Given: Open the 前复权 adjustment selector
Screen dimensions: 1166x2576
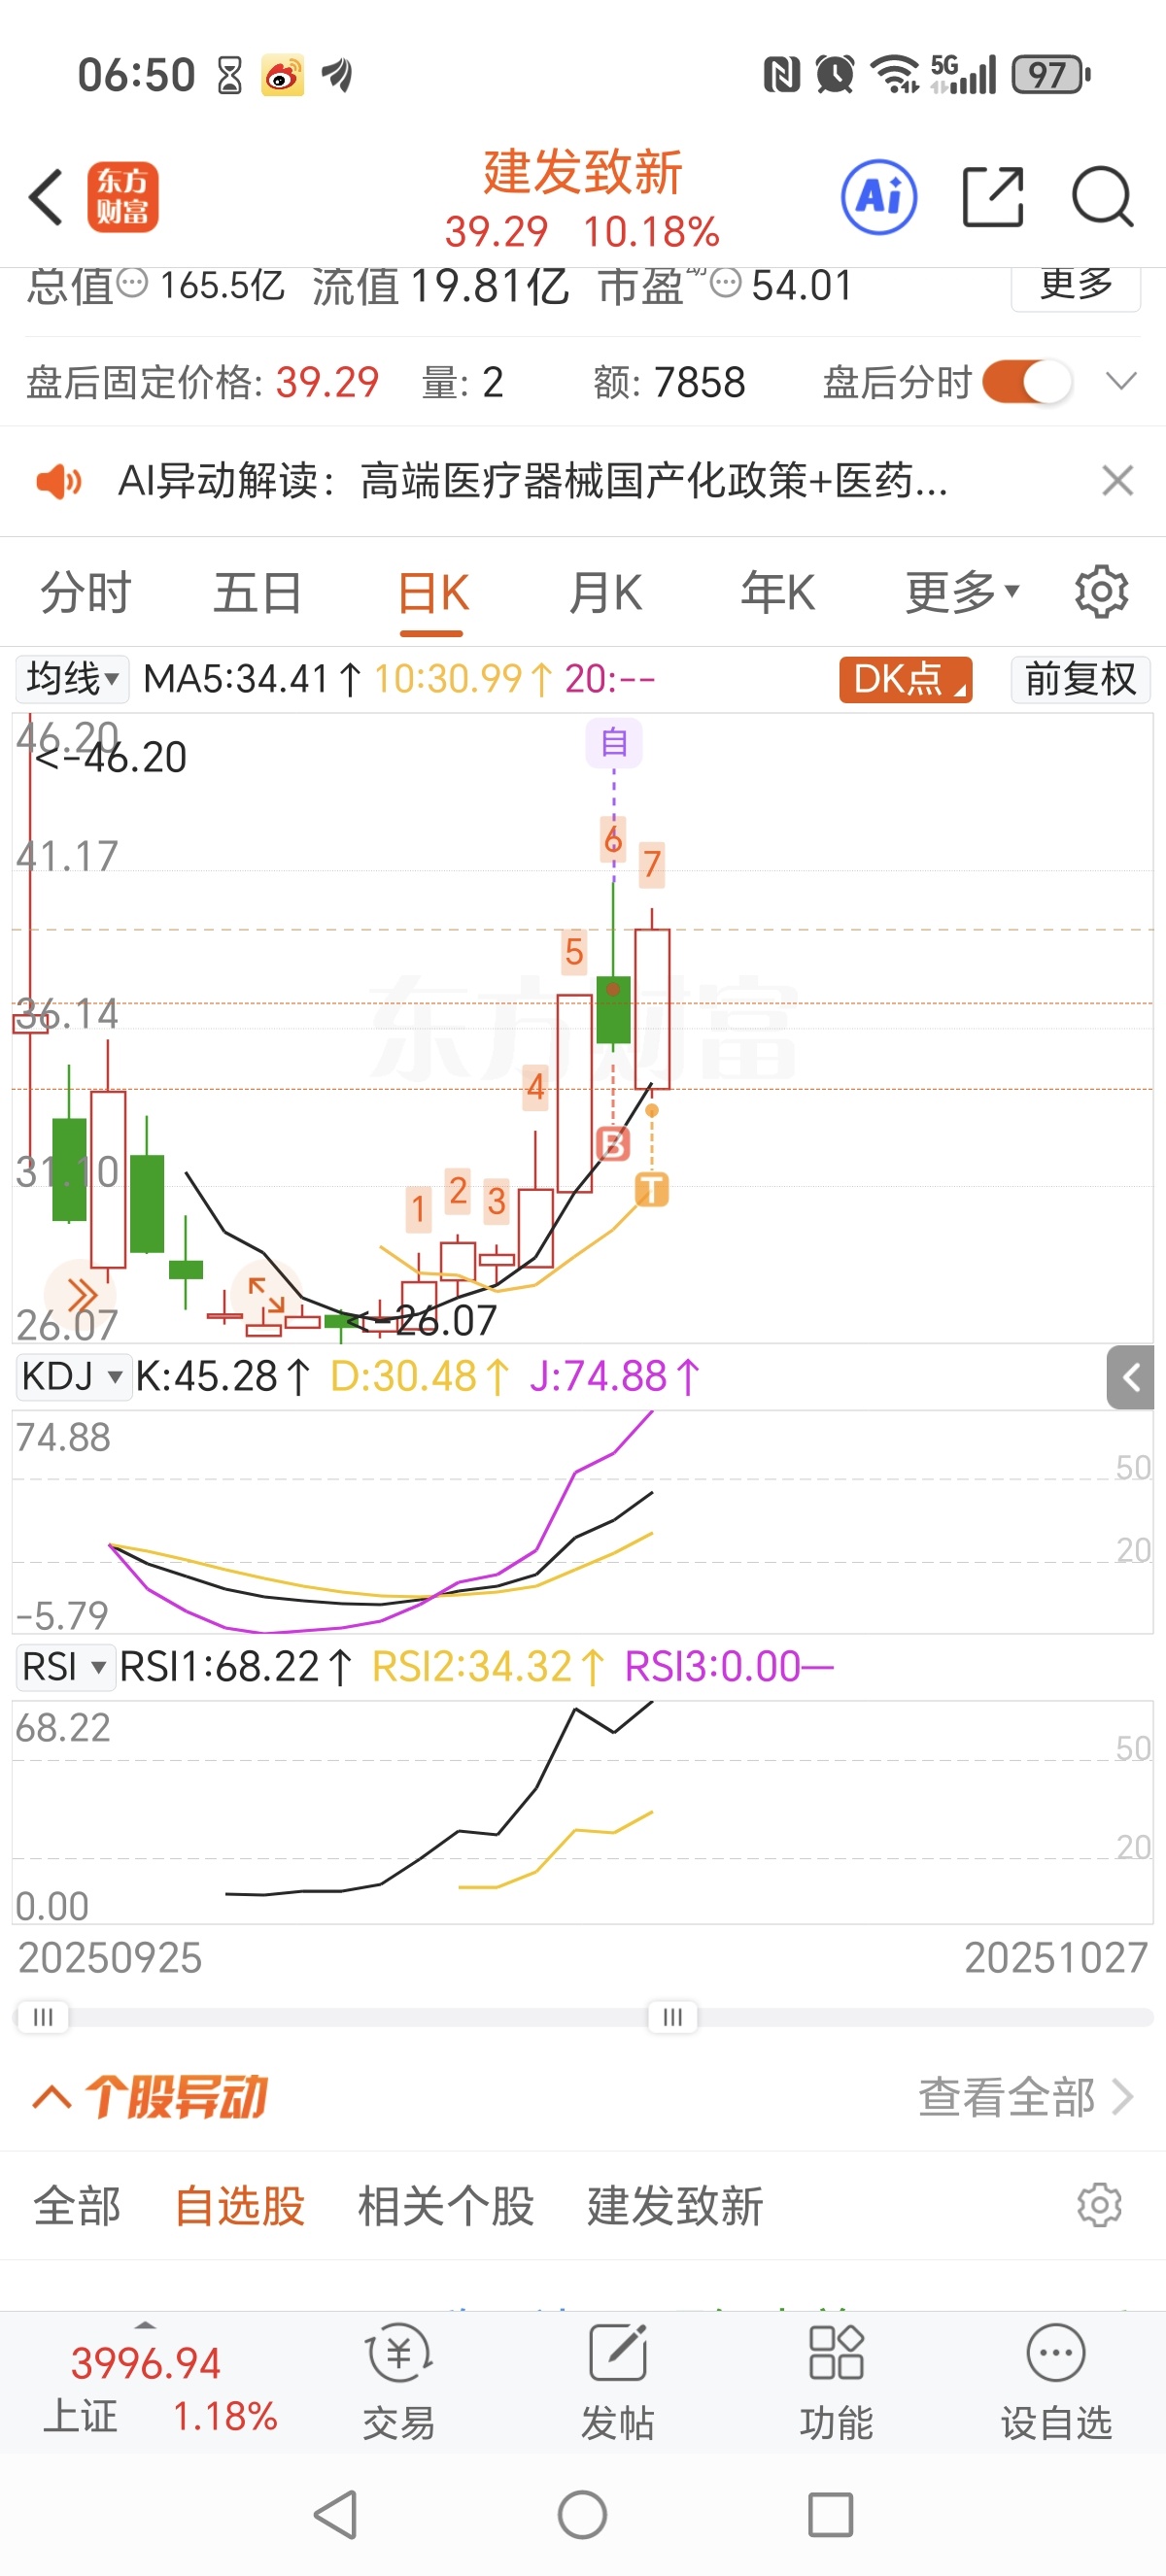Looking at the screenshot, I should pyautogui.click(x=1080, y=679).
